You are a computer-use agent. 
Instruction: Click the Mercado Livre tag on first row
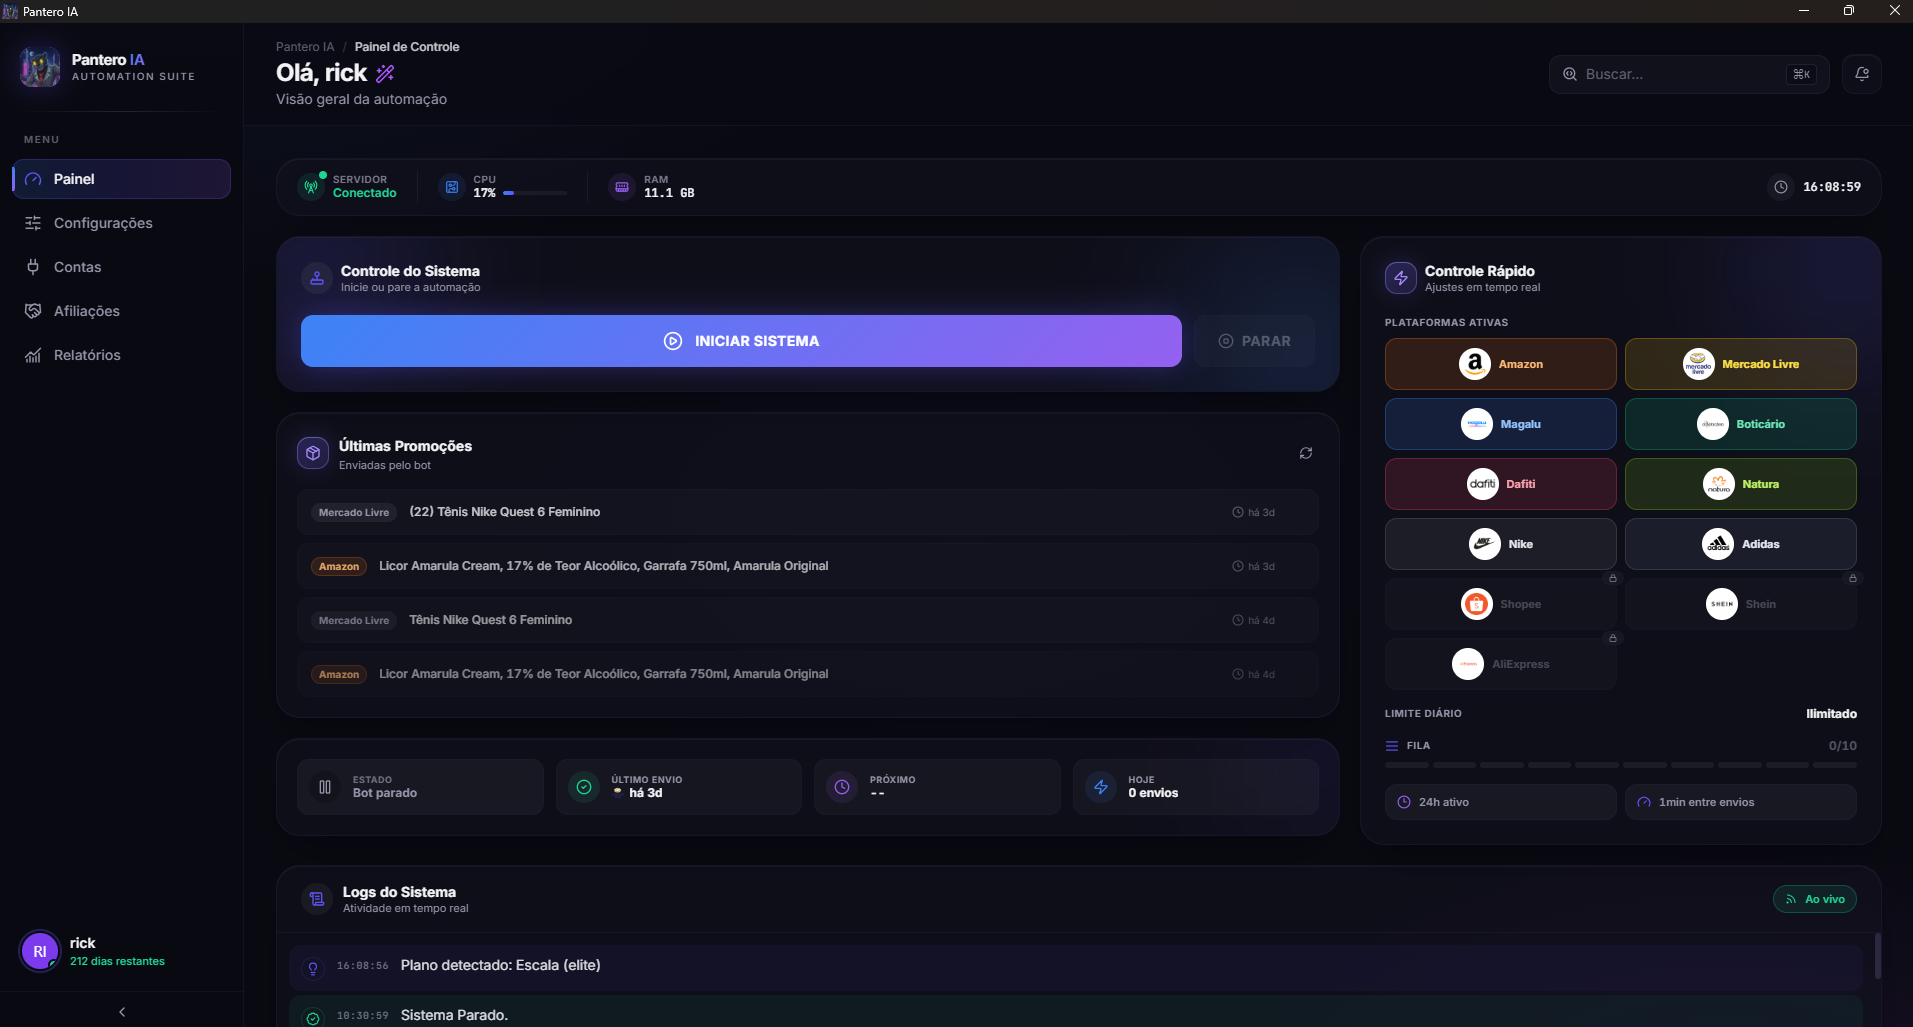coord(354,512)
